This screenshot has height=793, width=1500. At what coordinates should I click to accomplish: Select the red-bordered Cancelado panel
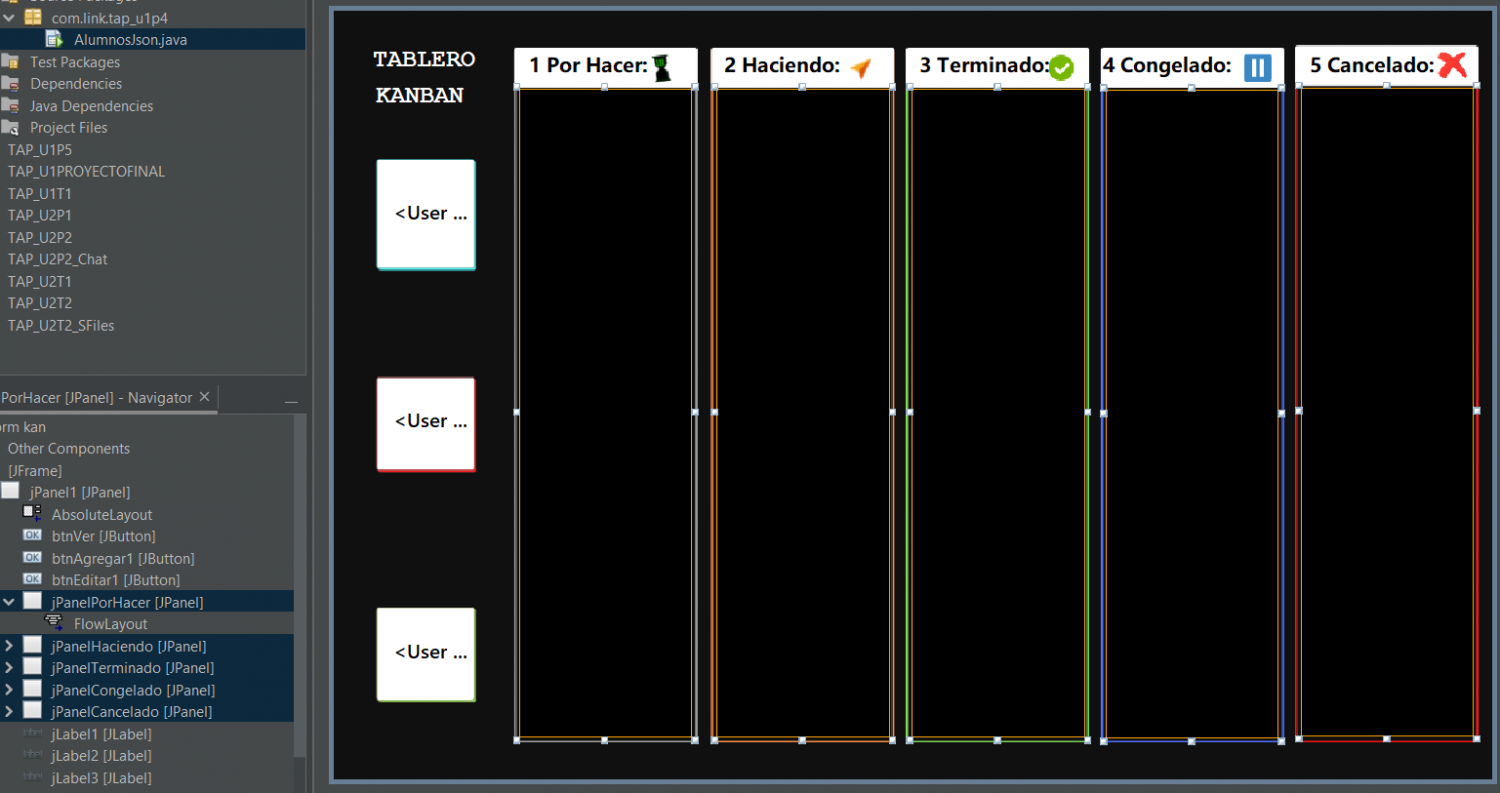pyautogui.click(x=1387, y=412)
